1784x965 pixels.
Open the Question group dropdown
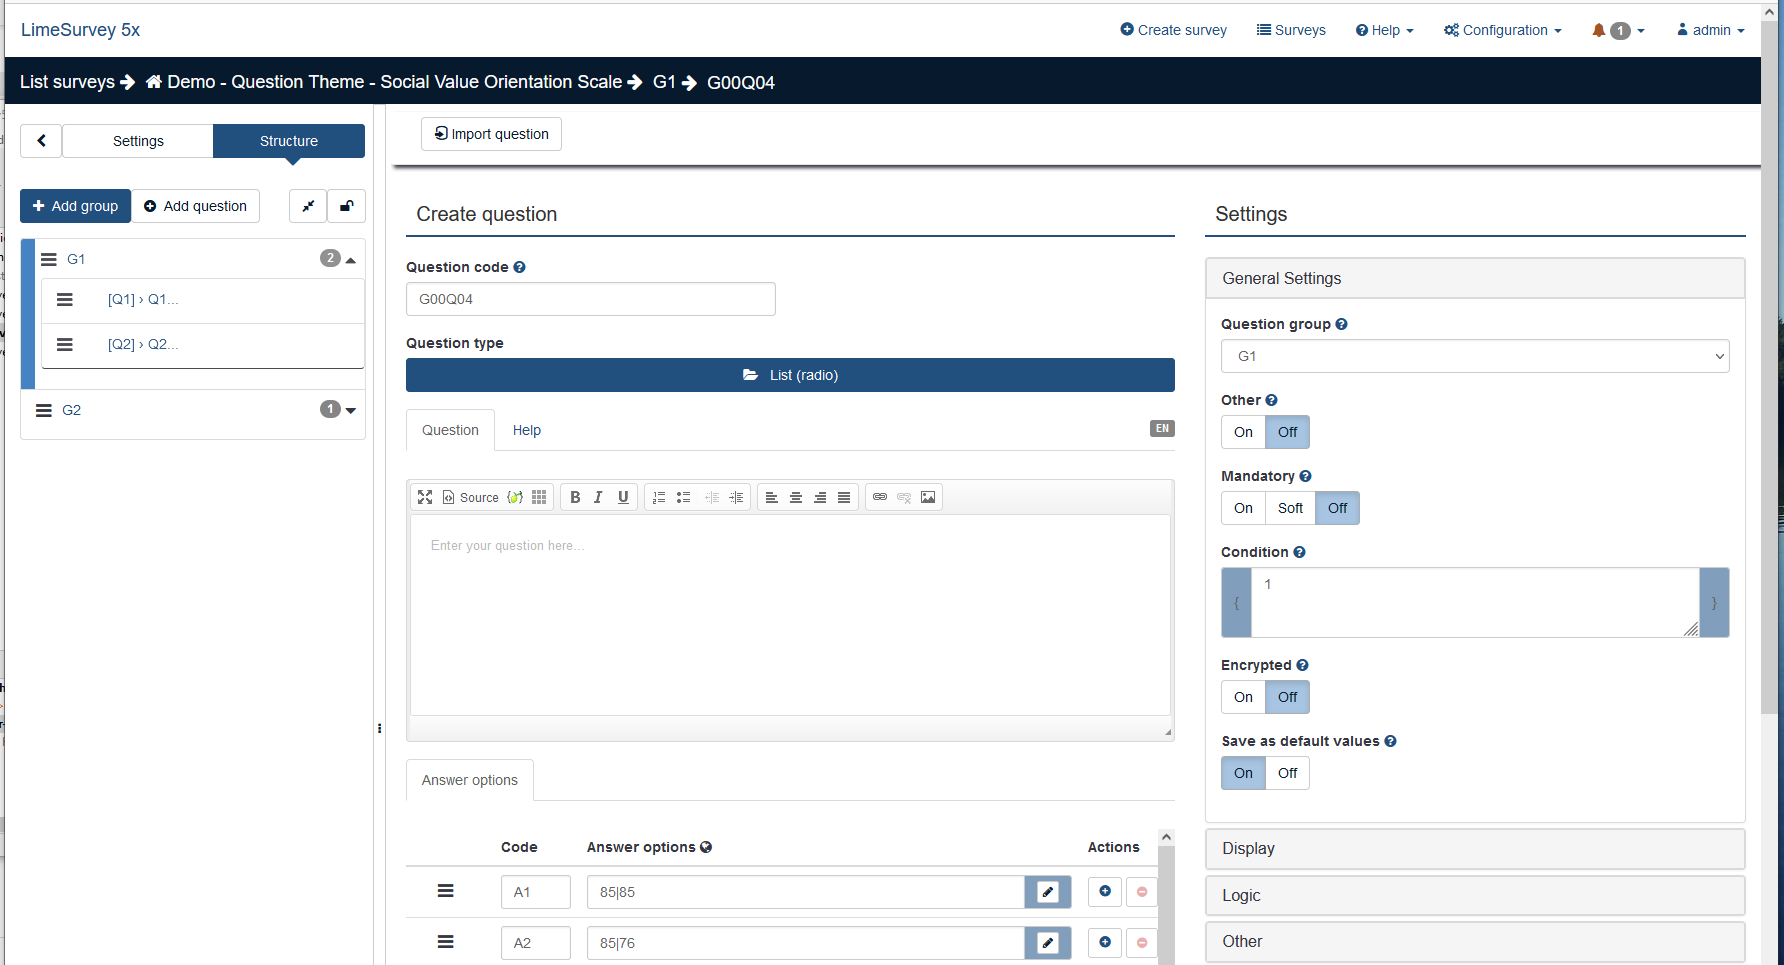coord(1474,356)
